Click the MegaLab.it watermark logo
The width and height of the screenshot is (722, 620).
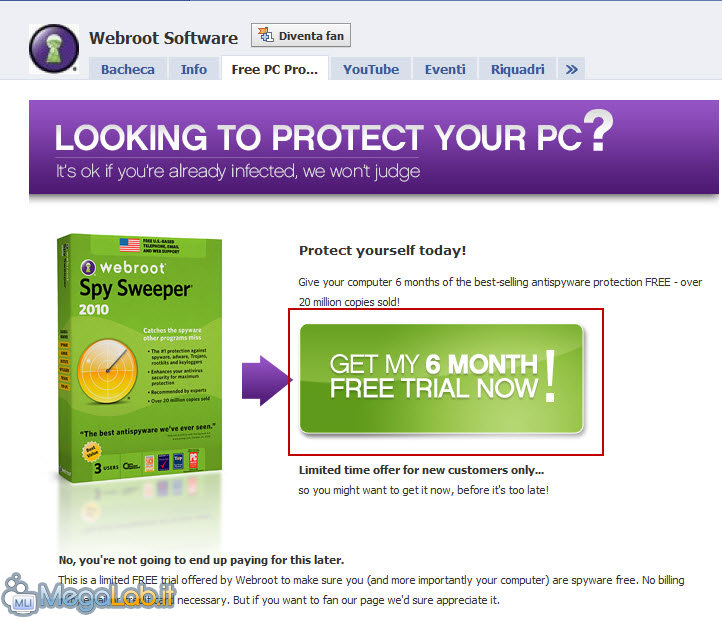tap(88, 596)
